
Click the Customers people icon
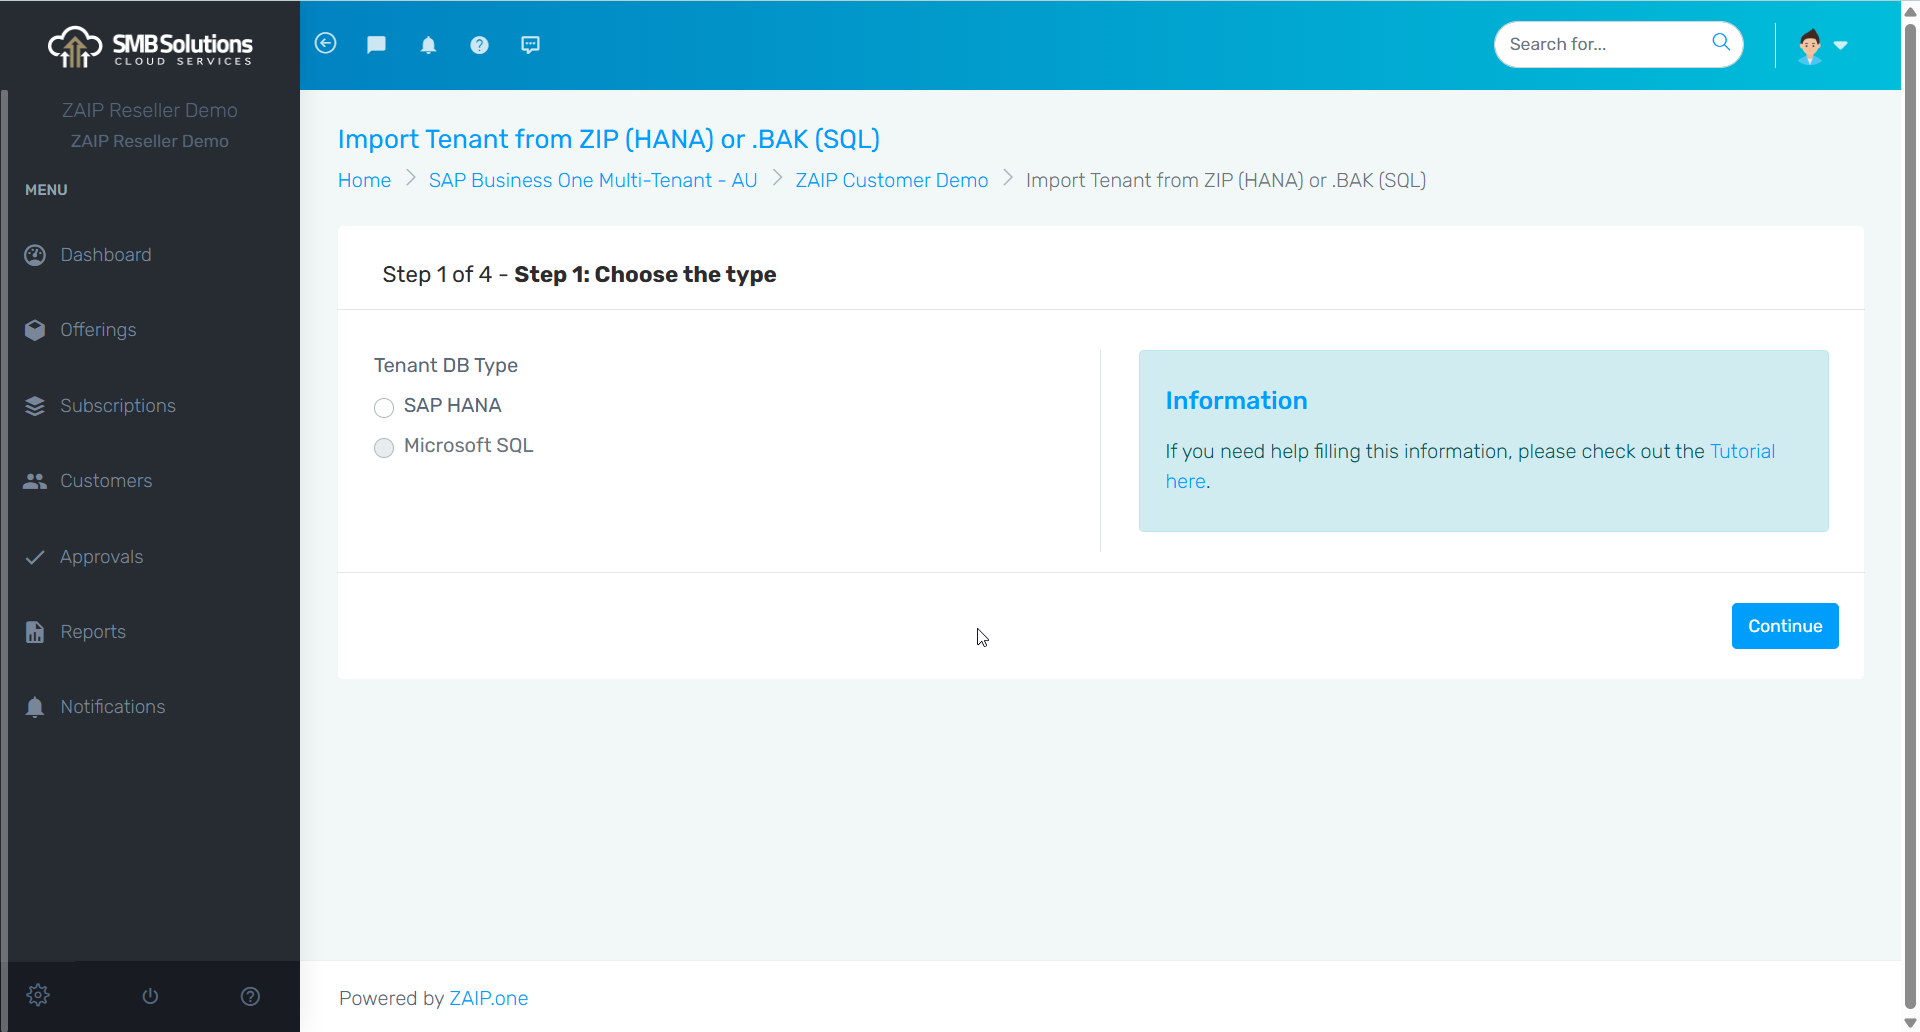coord(35,481)
